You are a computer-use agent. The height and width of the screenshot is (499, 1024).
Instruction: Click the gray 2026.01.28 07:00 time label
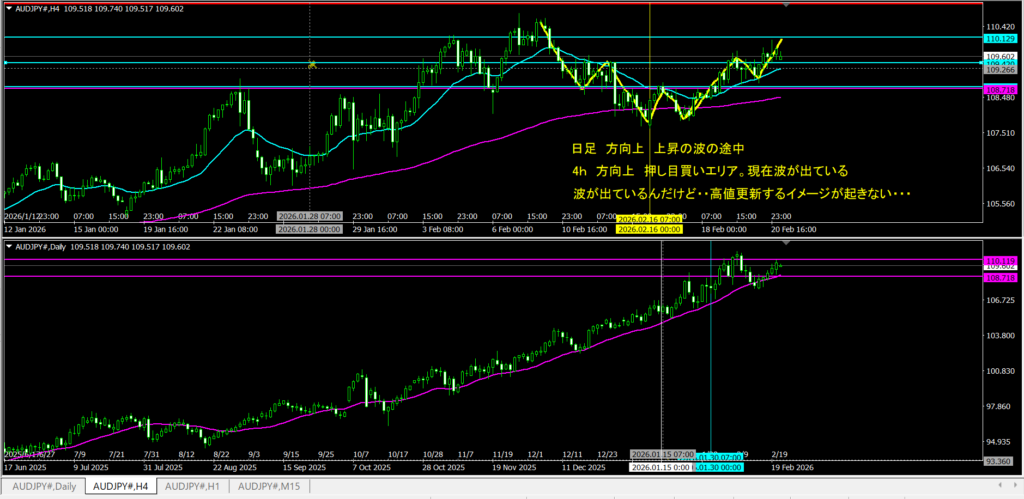click(x=309, y=216)
